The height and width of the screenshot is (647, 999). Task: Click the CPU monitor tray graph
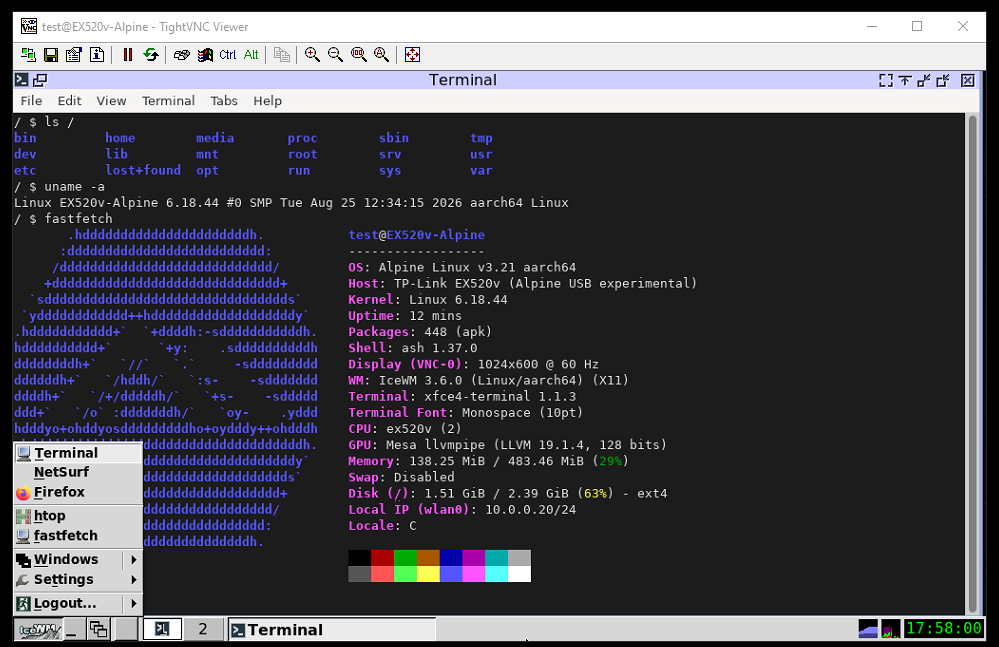tap(891, 629)
